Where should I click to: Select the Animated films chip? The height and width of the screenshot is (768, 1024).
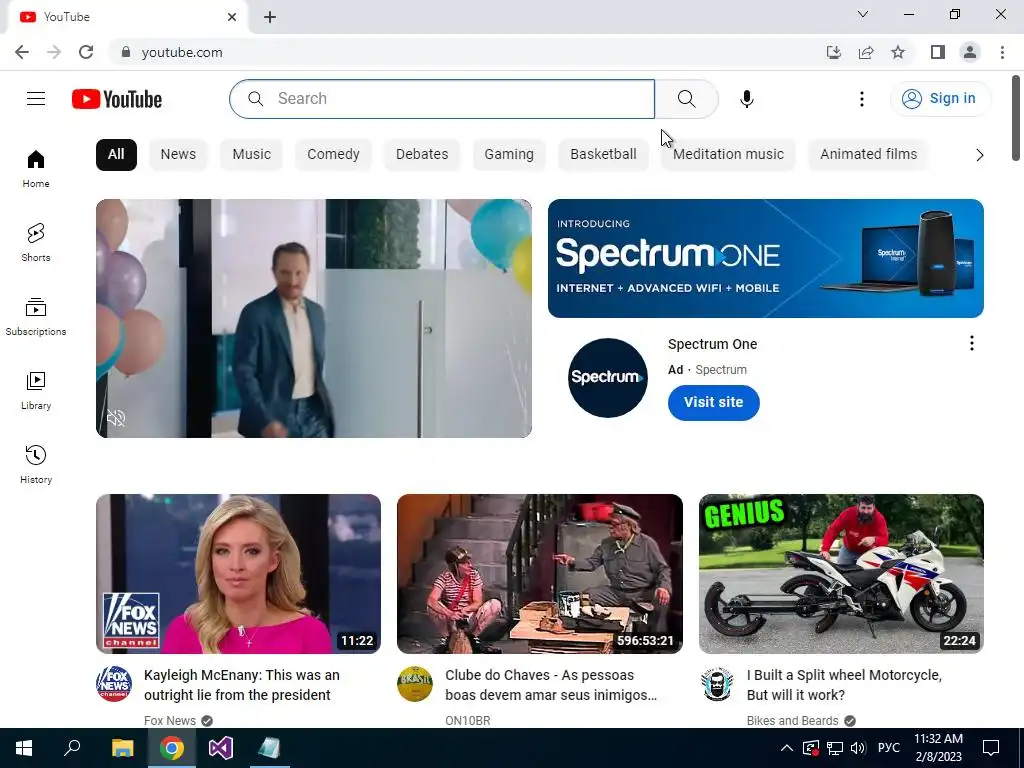[x=869, y=154]
